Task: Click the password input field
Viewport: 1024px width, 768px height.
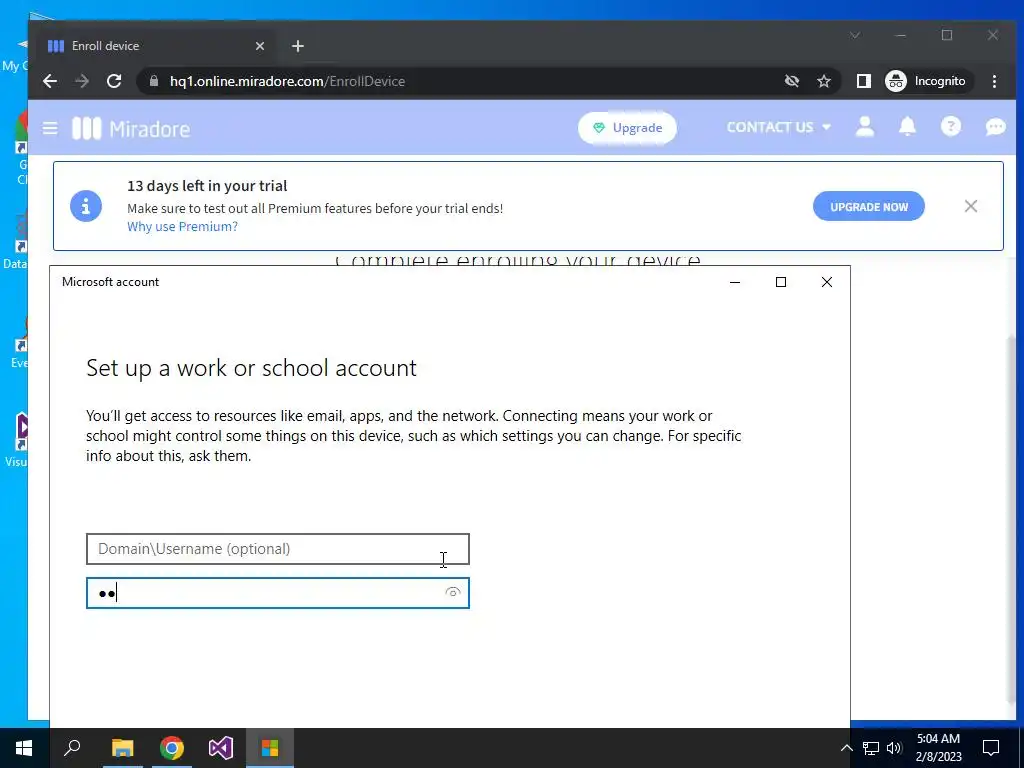Action: pyautogui.click(x=278, y=593)
